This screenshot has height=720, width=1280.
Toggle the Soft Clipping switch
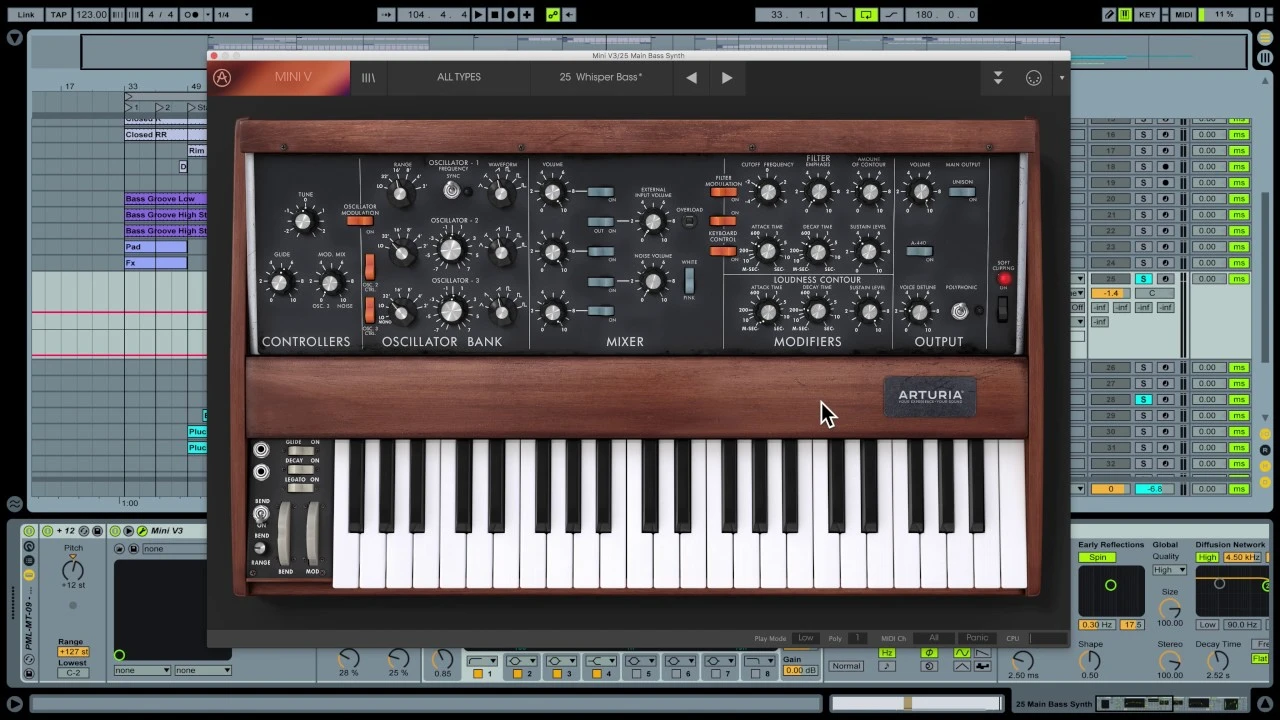point(1003,308)
